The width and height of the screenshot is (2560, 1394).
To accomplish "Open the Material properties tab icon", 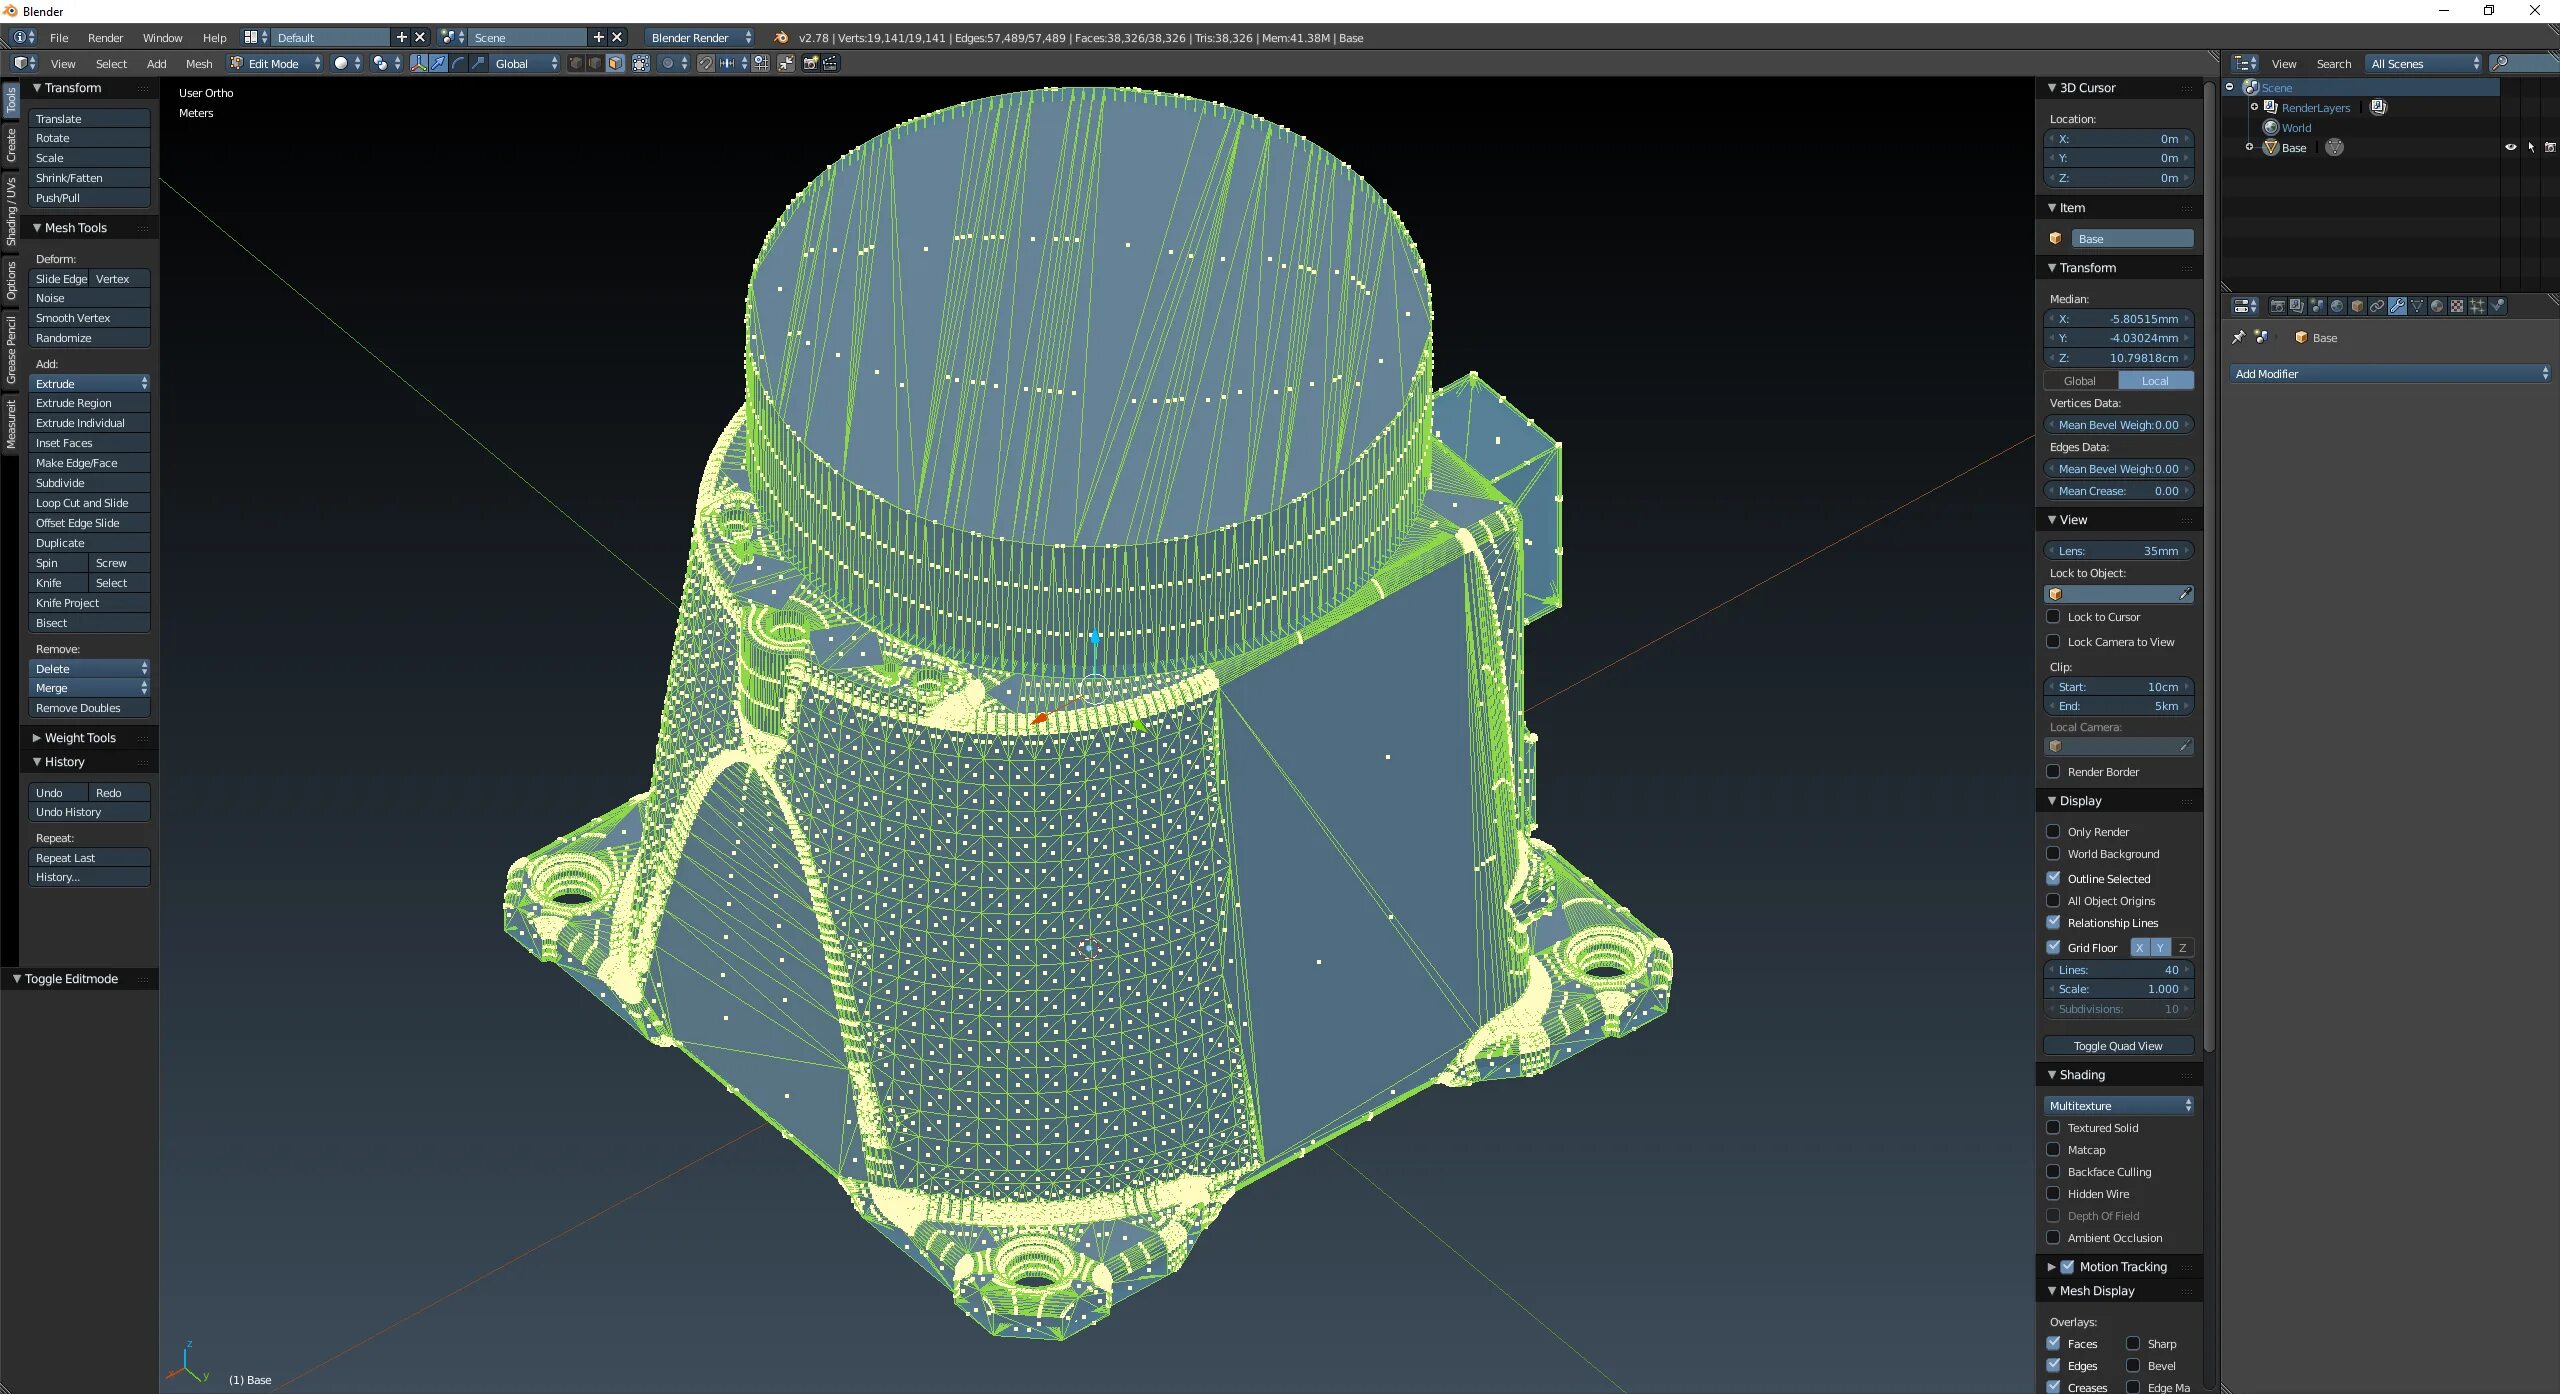I will (2437, 306).
